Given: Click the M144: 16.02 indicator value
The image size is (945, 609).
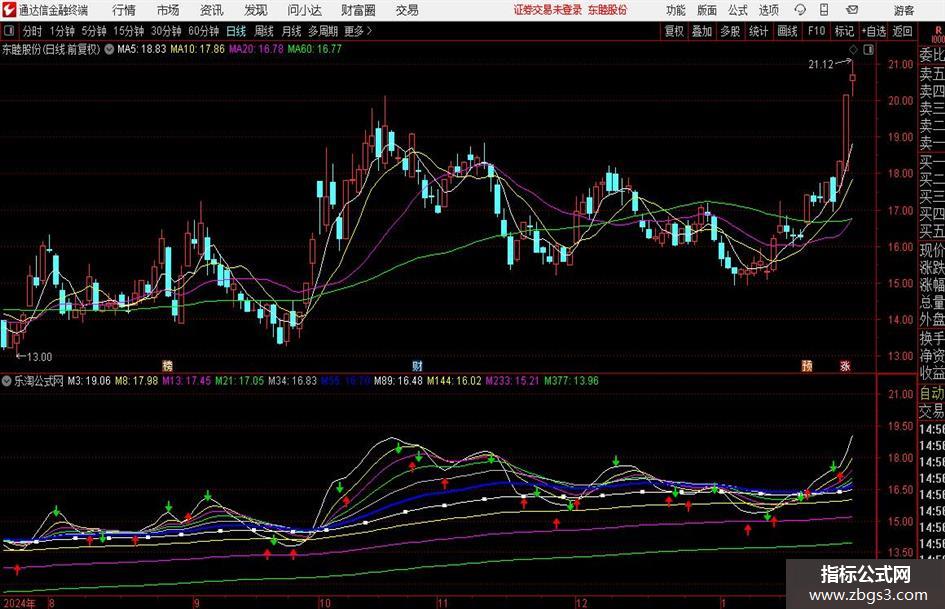Looking at the screenshot, I should [x=454, y=381].
